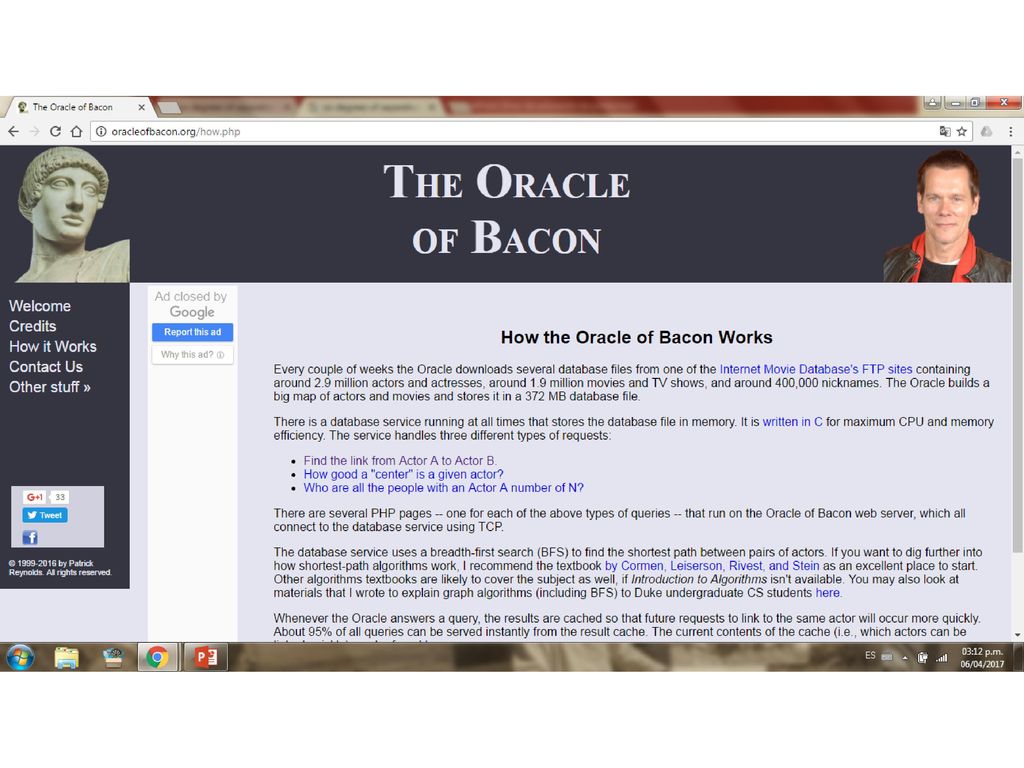Open PowerPoint from the taskbar
The width and height of the screenshot is (1024, 768).
(x=206, y=657)
